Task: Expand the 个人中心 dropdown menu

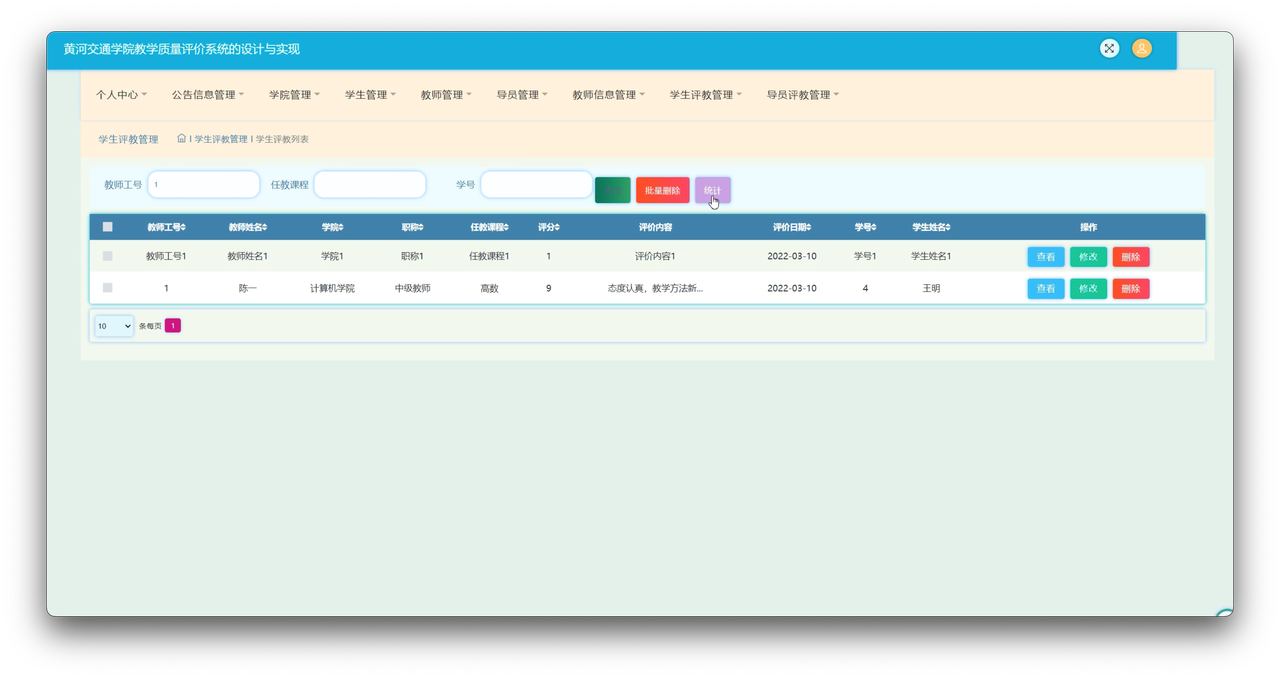Action: [x=120, y=94]
